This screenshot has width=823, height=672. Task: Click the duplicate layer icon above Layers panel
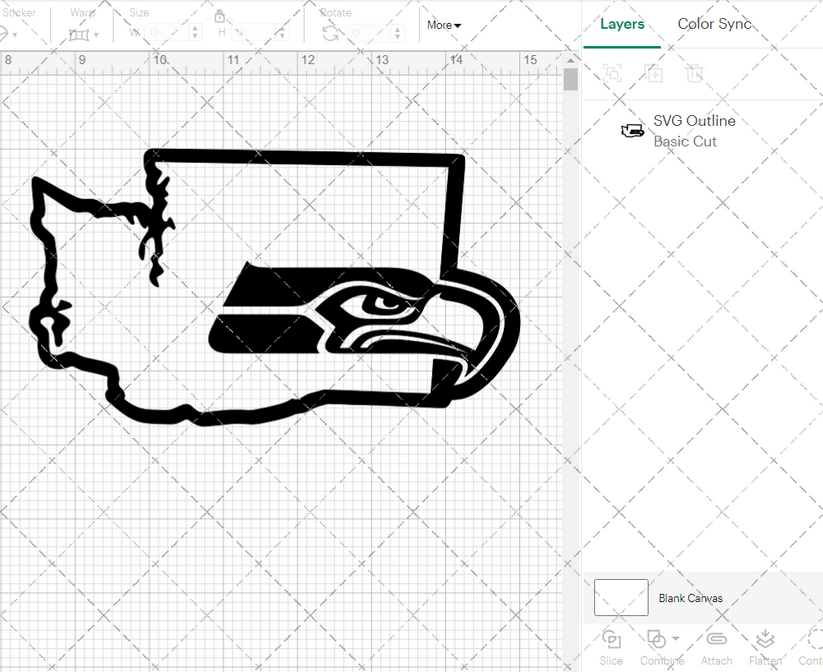pyautogui.click(x=612, y=73)
